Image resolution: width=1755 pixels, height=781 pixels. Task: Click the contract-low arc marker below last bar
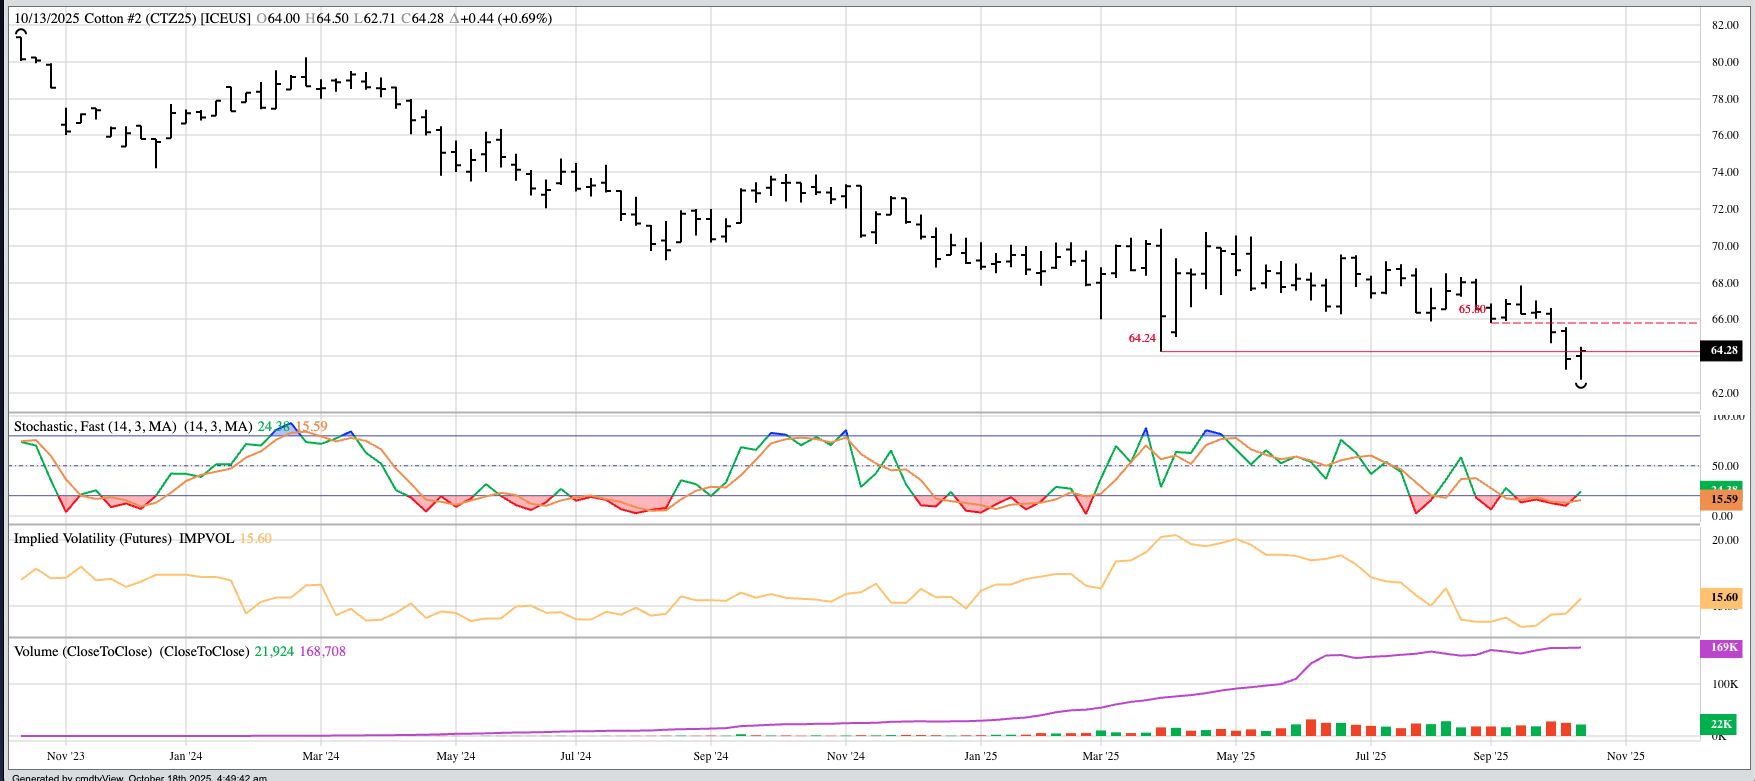(x=1581, y=385)
